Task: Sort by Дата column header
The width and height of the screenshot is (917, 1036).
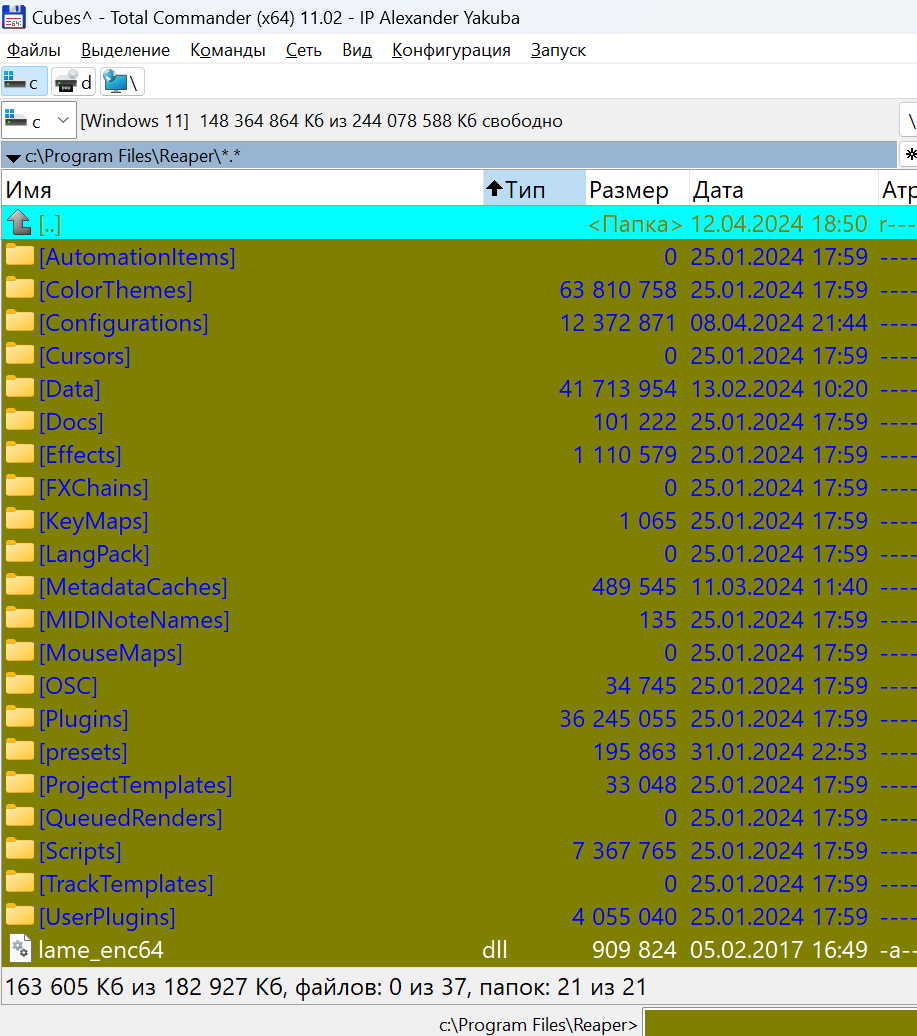Action: 784,190
